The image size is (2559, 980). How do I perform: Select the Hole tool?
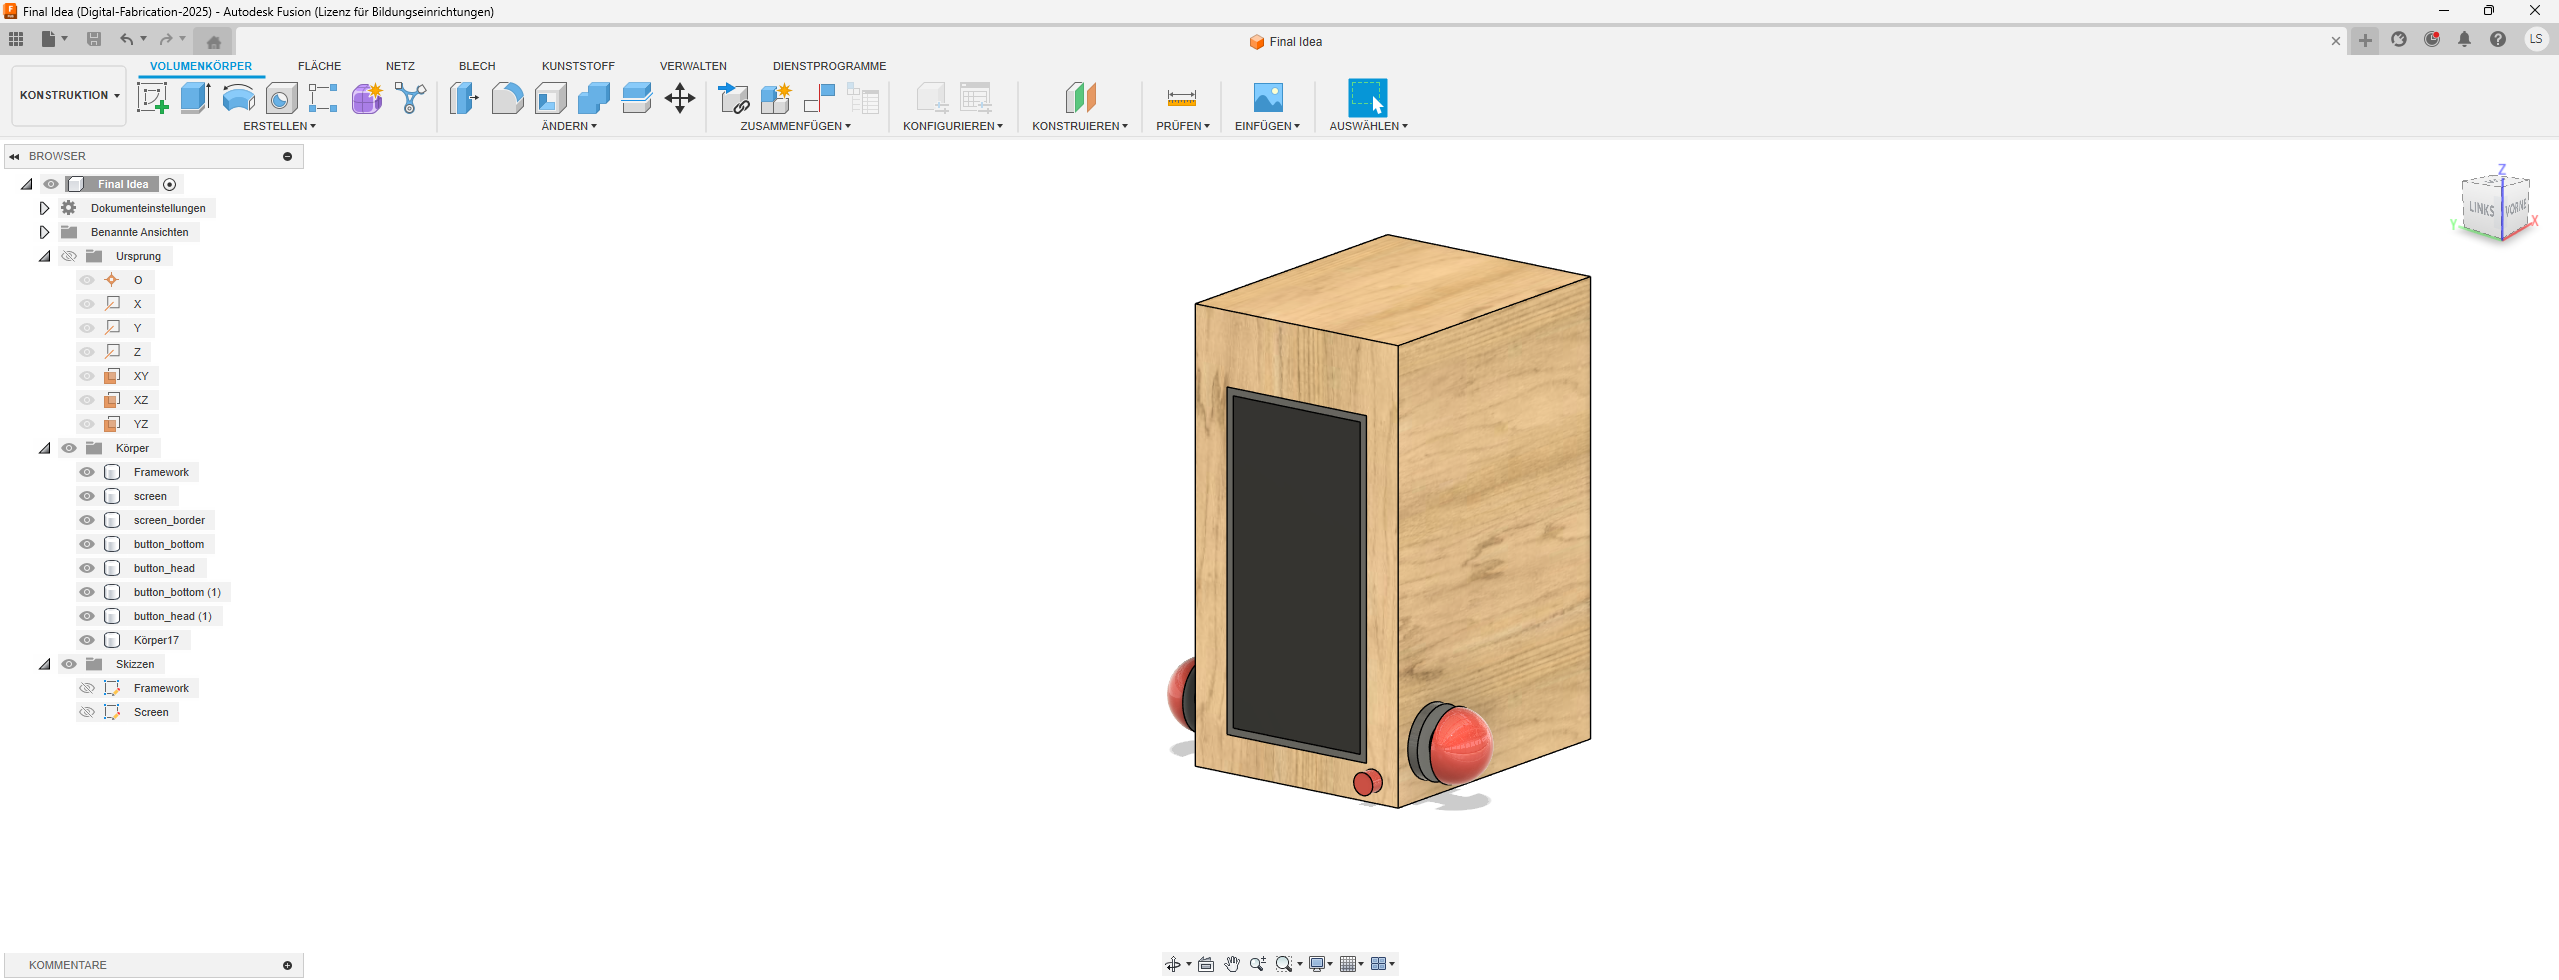tap(281, 98)
